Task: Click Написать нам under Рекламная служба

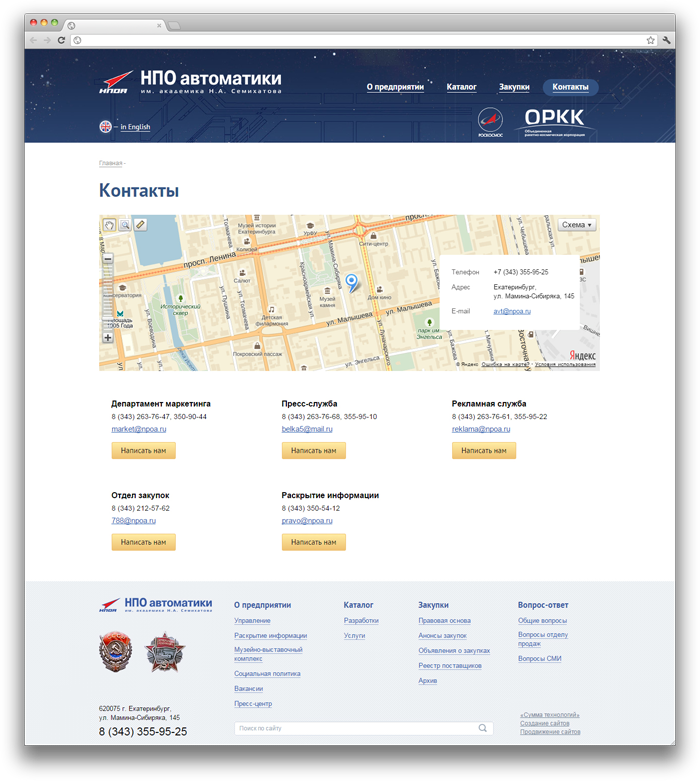Action: point(484,450)
